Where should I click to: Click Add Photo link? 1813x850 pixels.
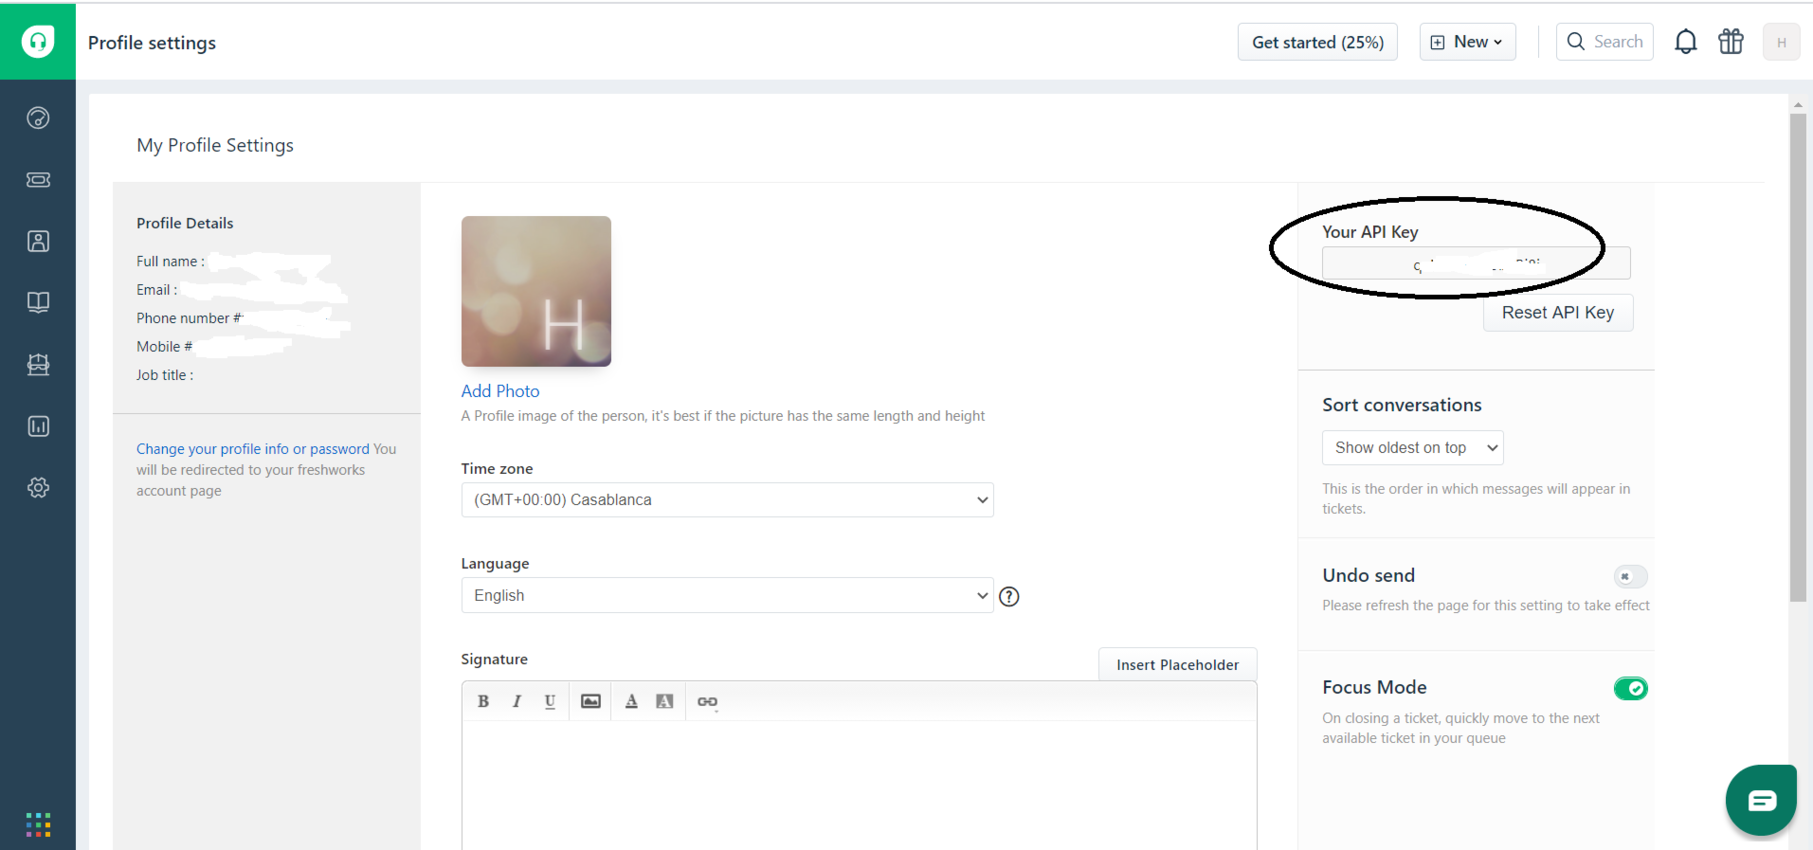pyautogui.click(x=500, y=391)
